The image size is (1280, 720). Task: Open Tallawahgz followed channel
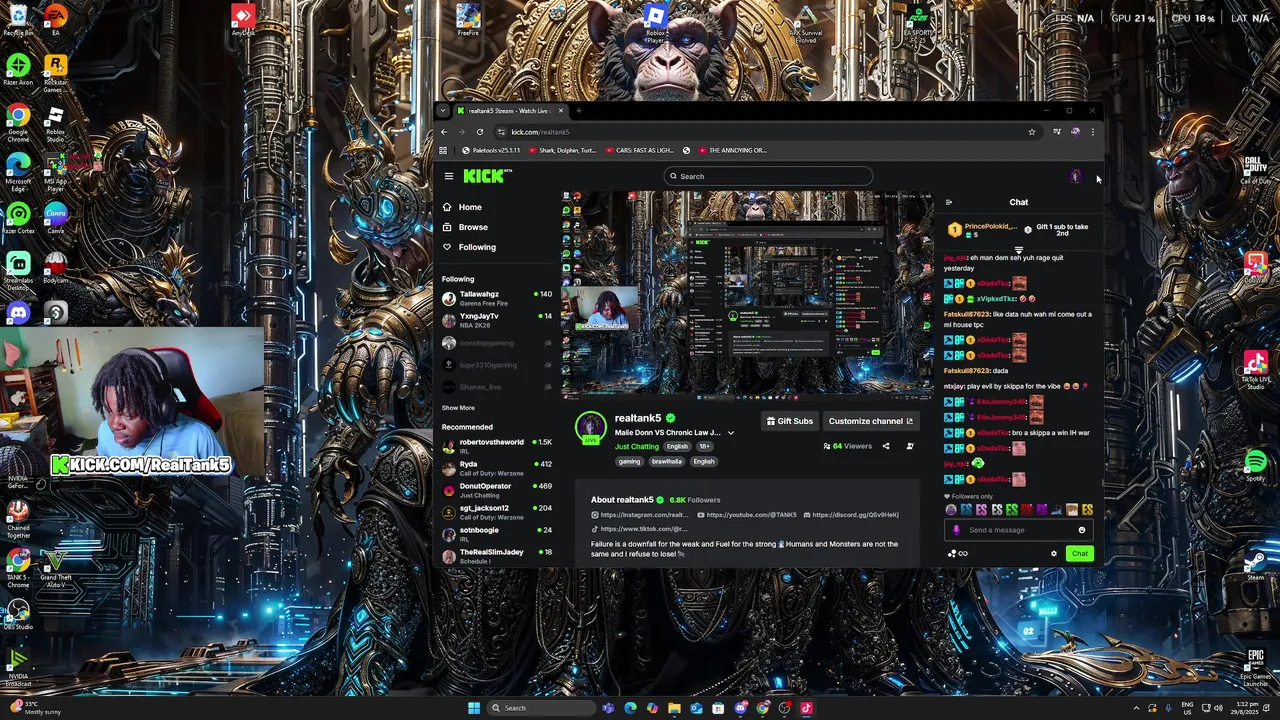498,298
